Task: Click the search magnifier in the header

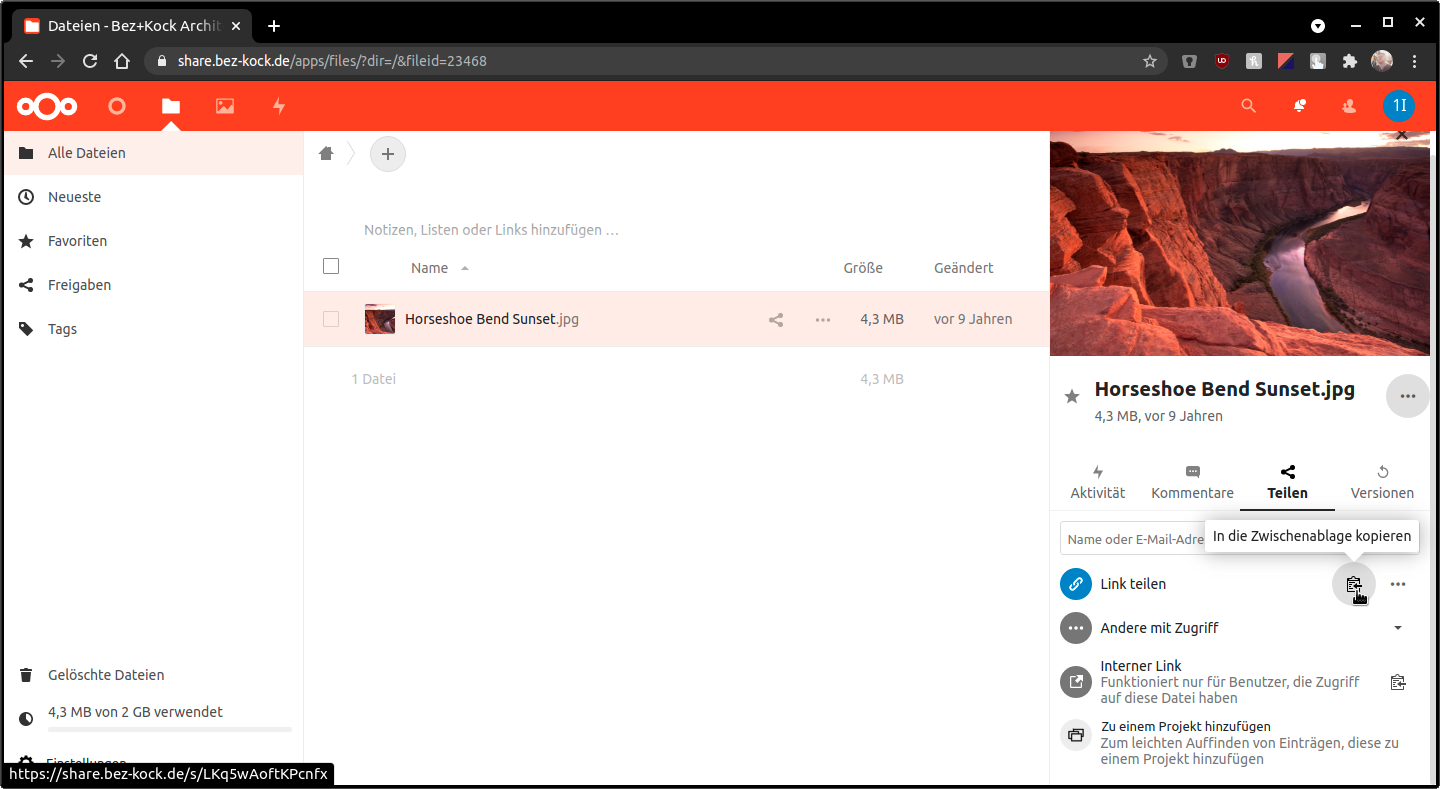Action: pyautogui.click(x=1248, y=106)
